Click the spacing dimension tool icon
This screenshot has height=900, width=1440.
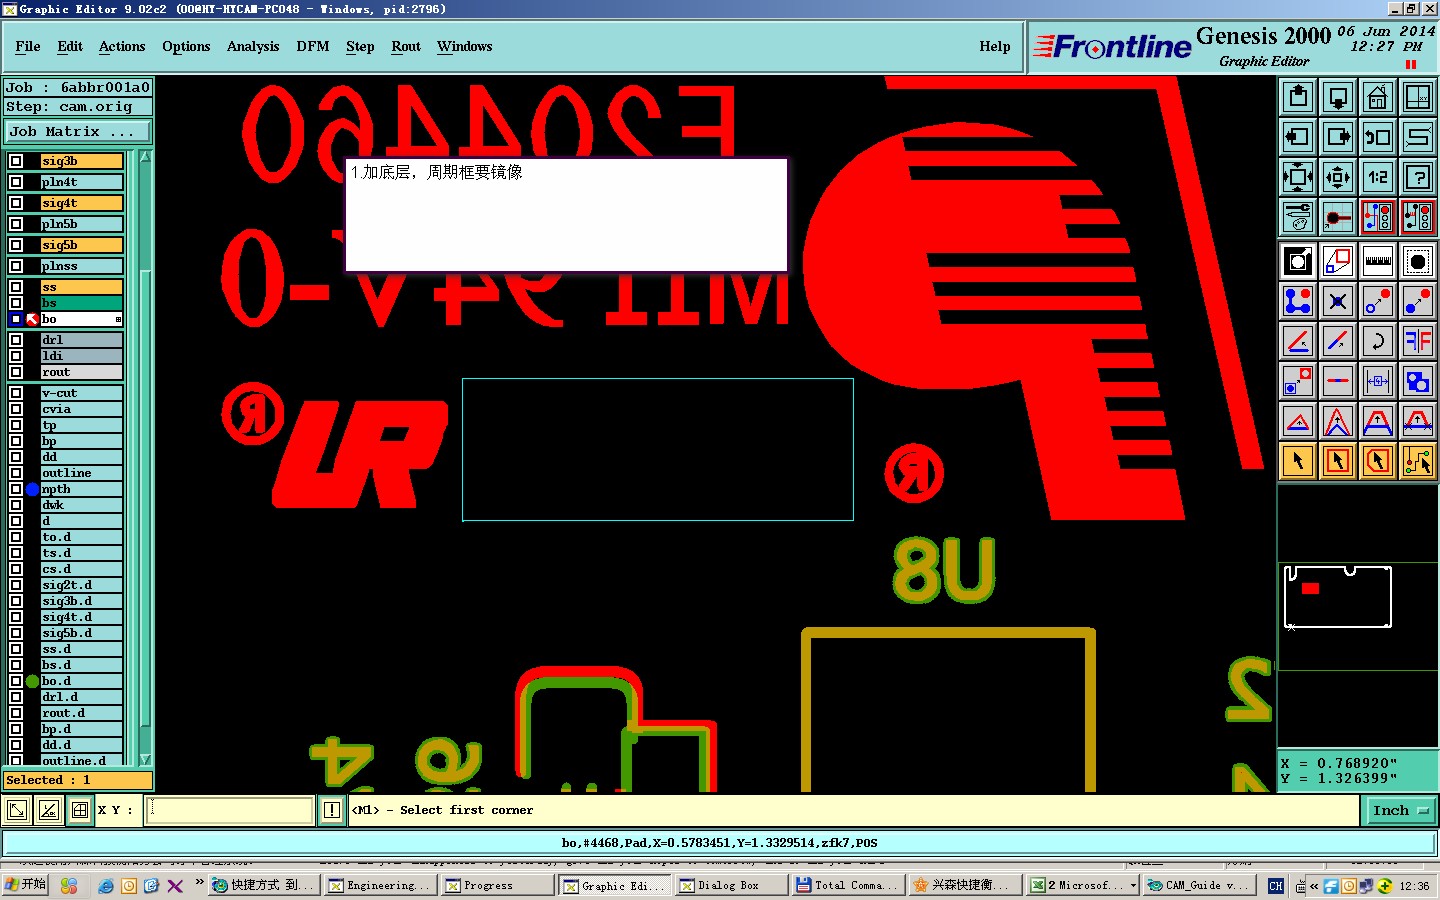[x=1378, y=381]
